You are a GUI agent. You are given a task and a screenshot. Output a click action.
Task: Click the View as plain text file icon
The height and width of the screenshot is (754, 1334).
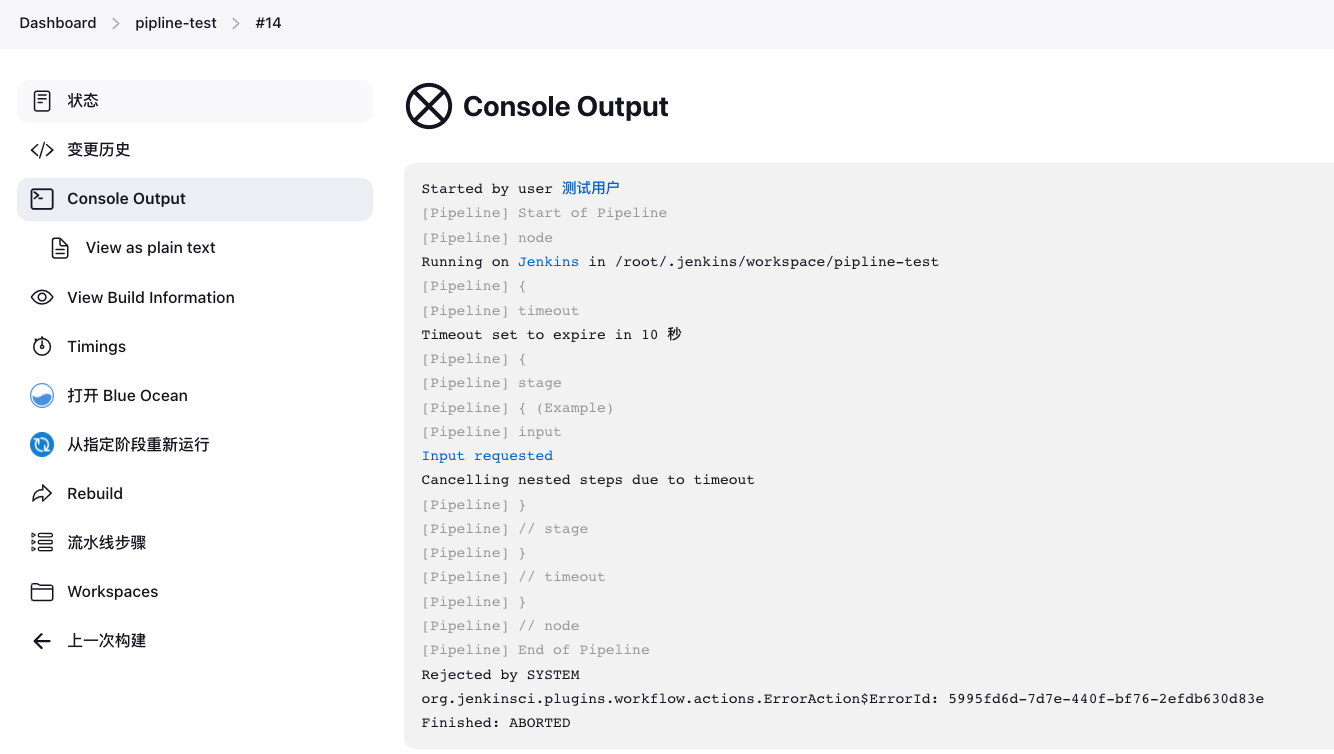[x=60, y=248]
